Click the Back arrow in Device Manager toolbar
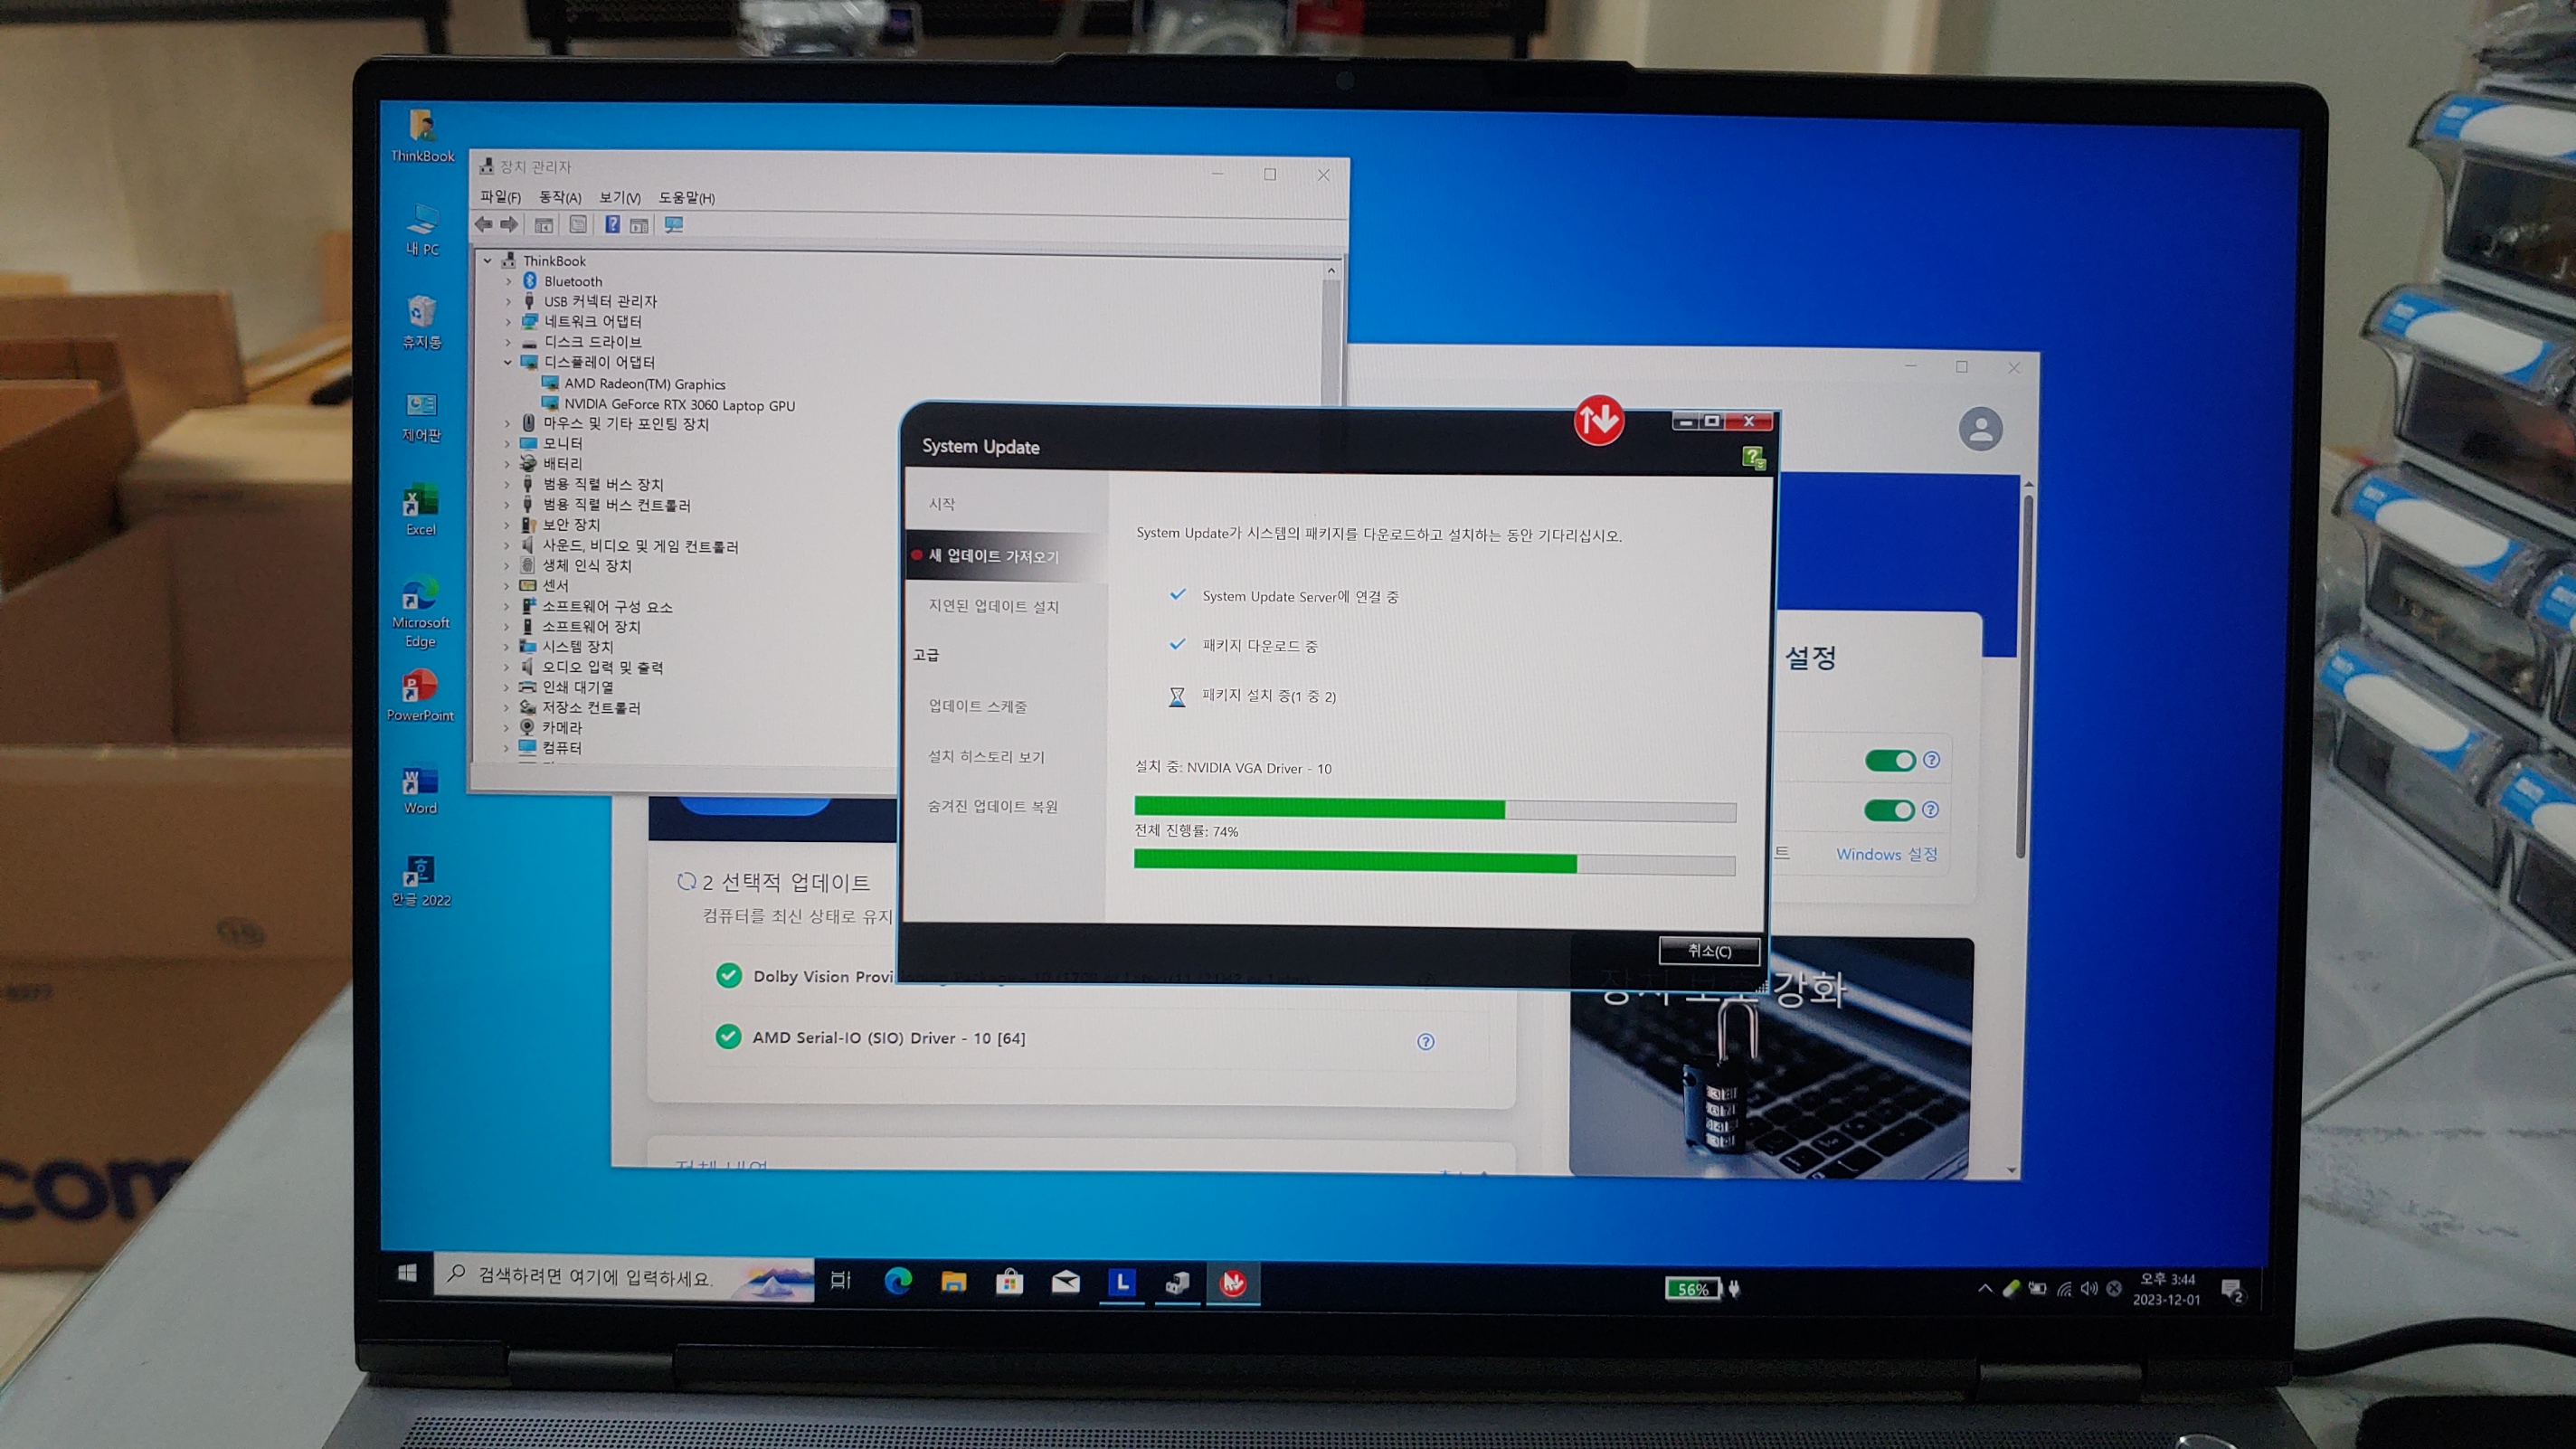 tap(484, 225)
